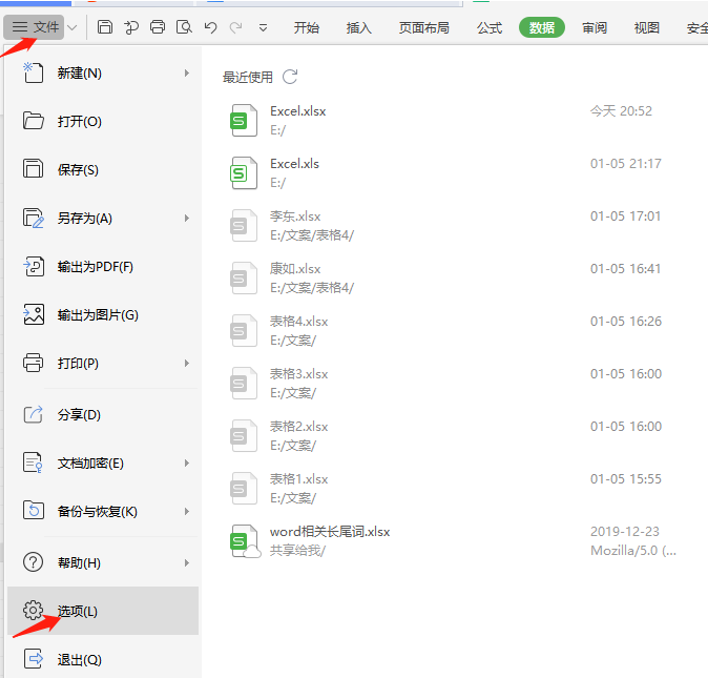Viewport: 708px width, 680px height.
Task: Click the print icon in quick toolbar
Action: click(x=157, y=28)
